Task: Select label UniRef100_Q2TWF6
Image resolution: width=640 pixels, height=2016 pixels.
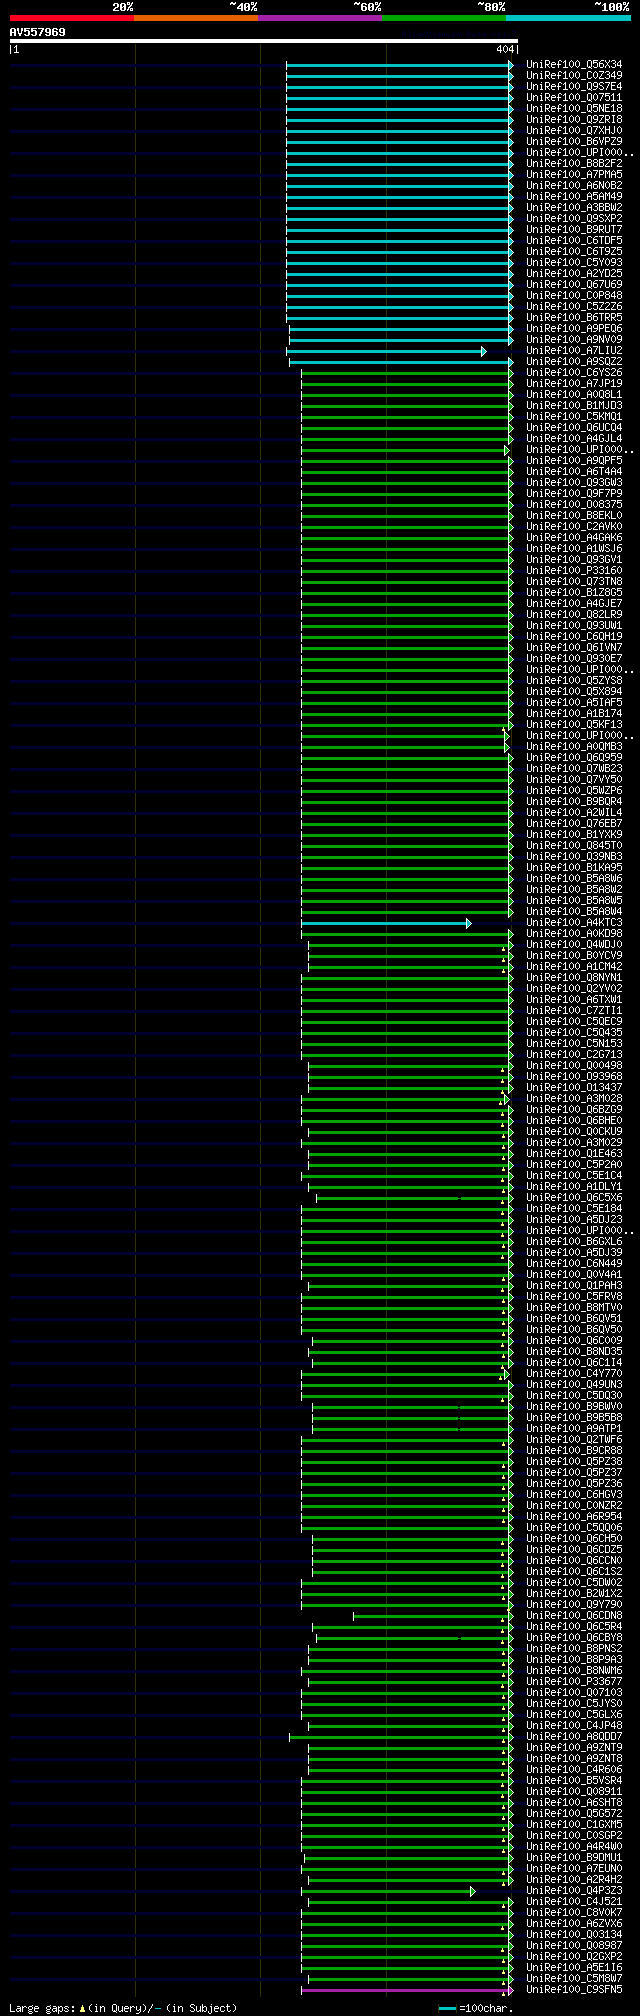Action: [574, 1440]
